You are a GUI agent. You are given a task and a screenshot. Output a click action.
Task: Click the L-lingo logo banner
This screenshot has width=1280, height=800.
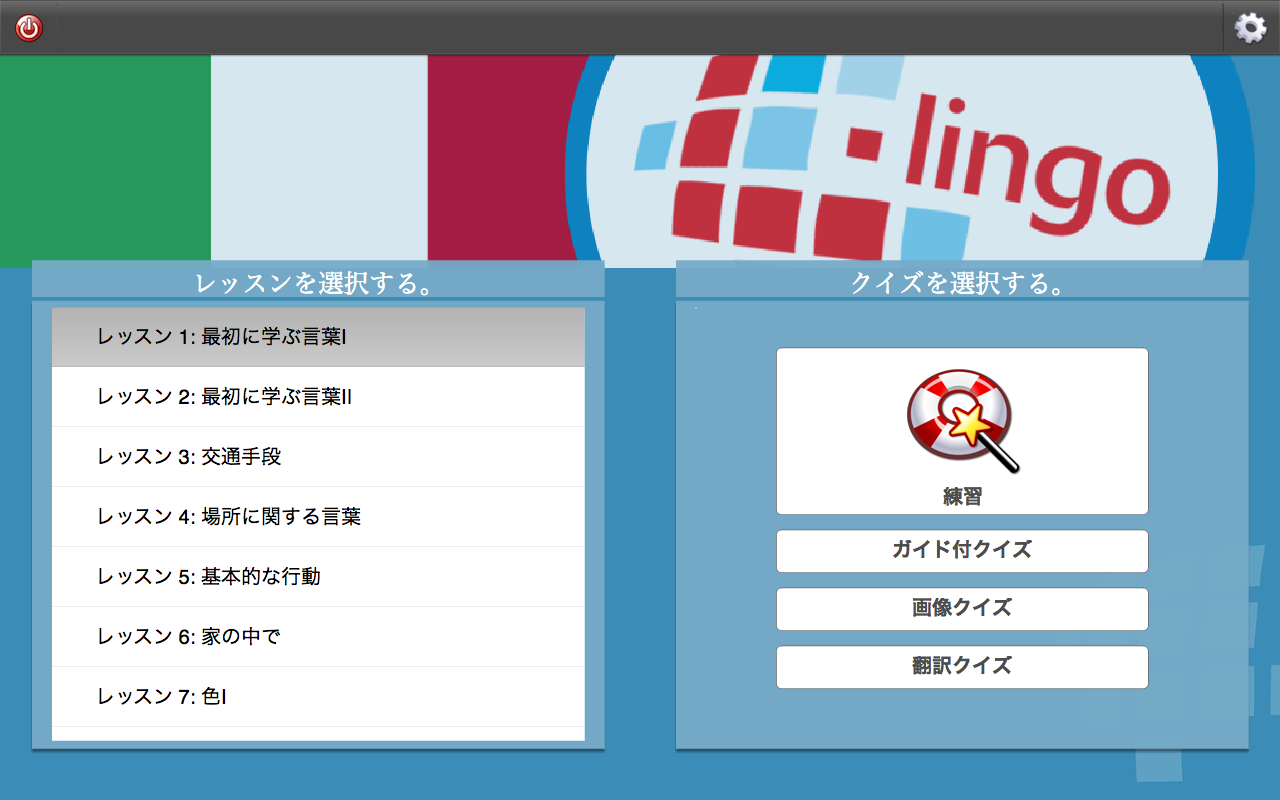(910, 160)
